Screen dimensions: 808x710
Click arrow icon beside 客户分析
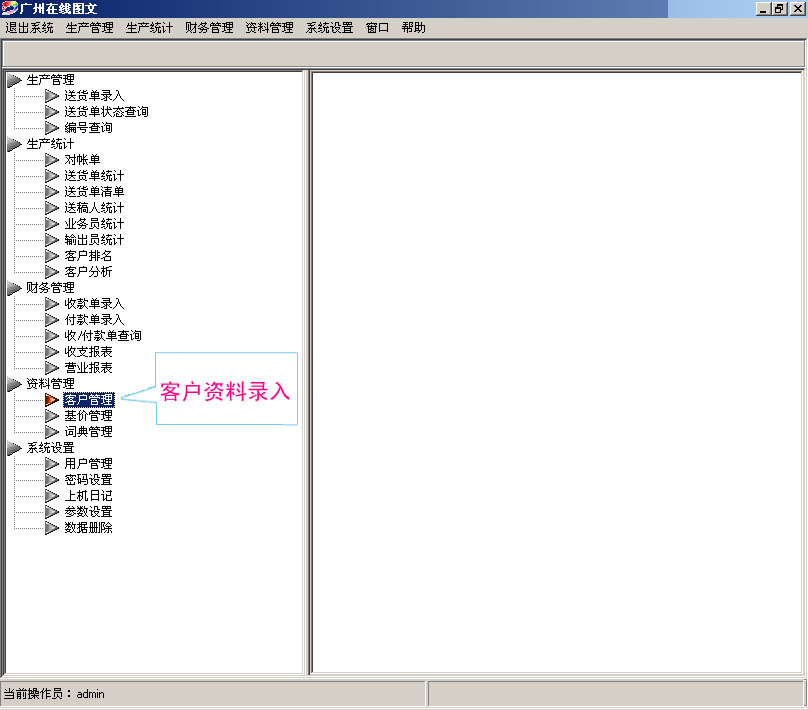pos(52,272)
